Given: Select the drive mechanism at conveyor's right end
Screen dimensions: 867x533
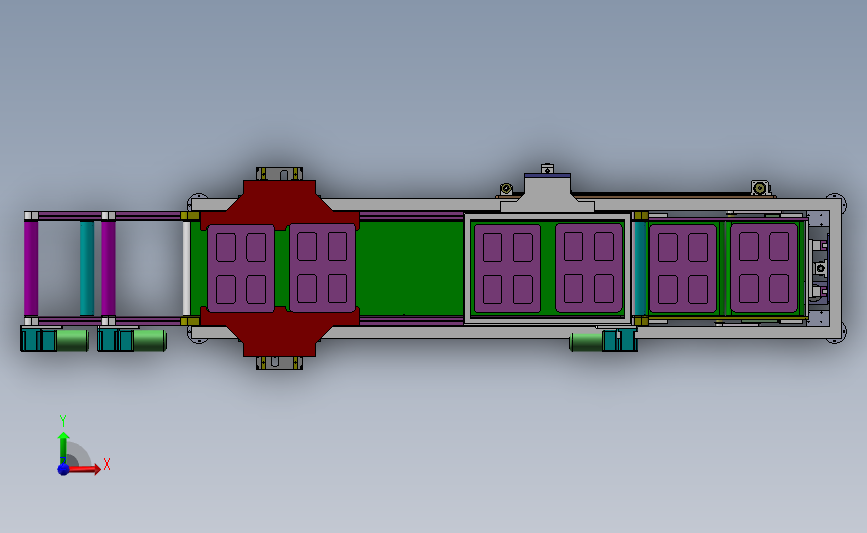Looking at the screenshot, I should 819,269.
